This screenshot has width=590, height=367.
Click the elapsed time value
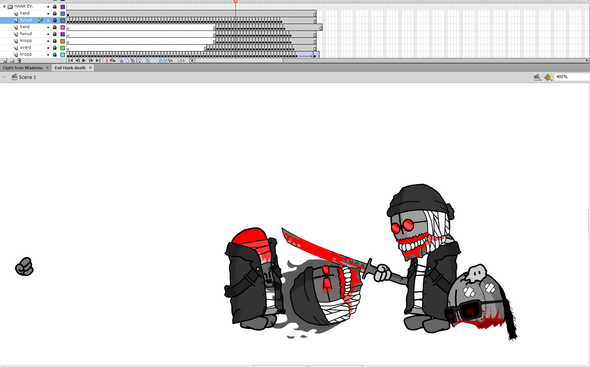(x=180, y=61)
